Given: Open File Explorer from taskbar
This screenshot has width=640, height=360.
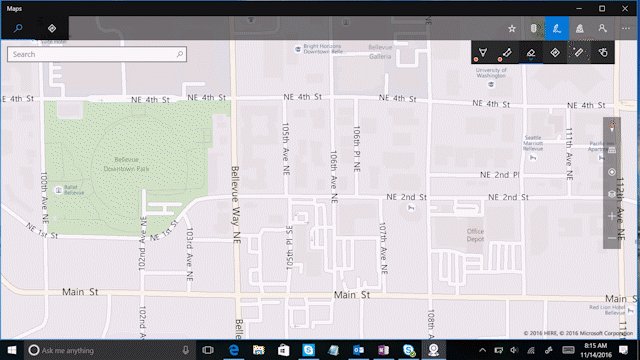Looking at the screenshot, I should click(258, 350).
